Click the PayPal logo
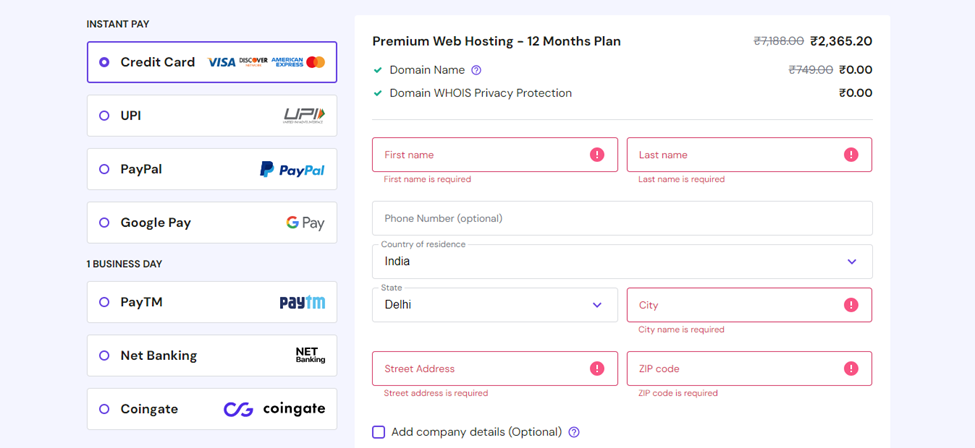 point(292,169)
